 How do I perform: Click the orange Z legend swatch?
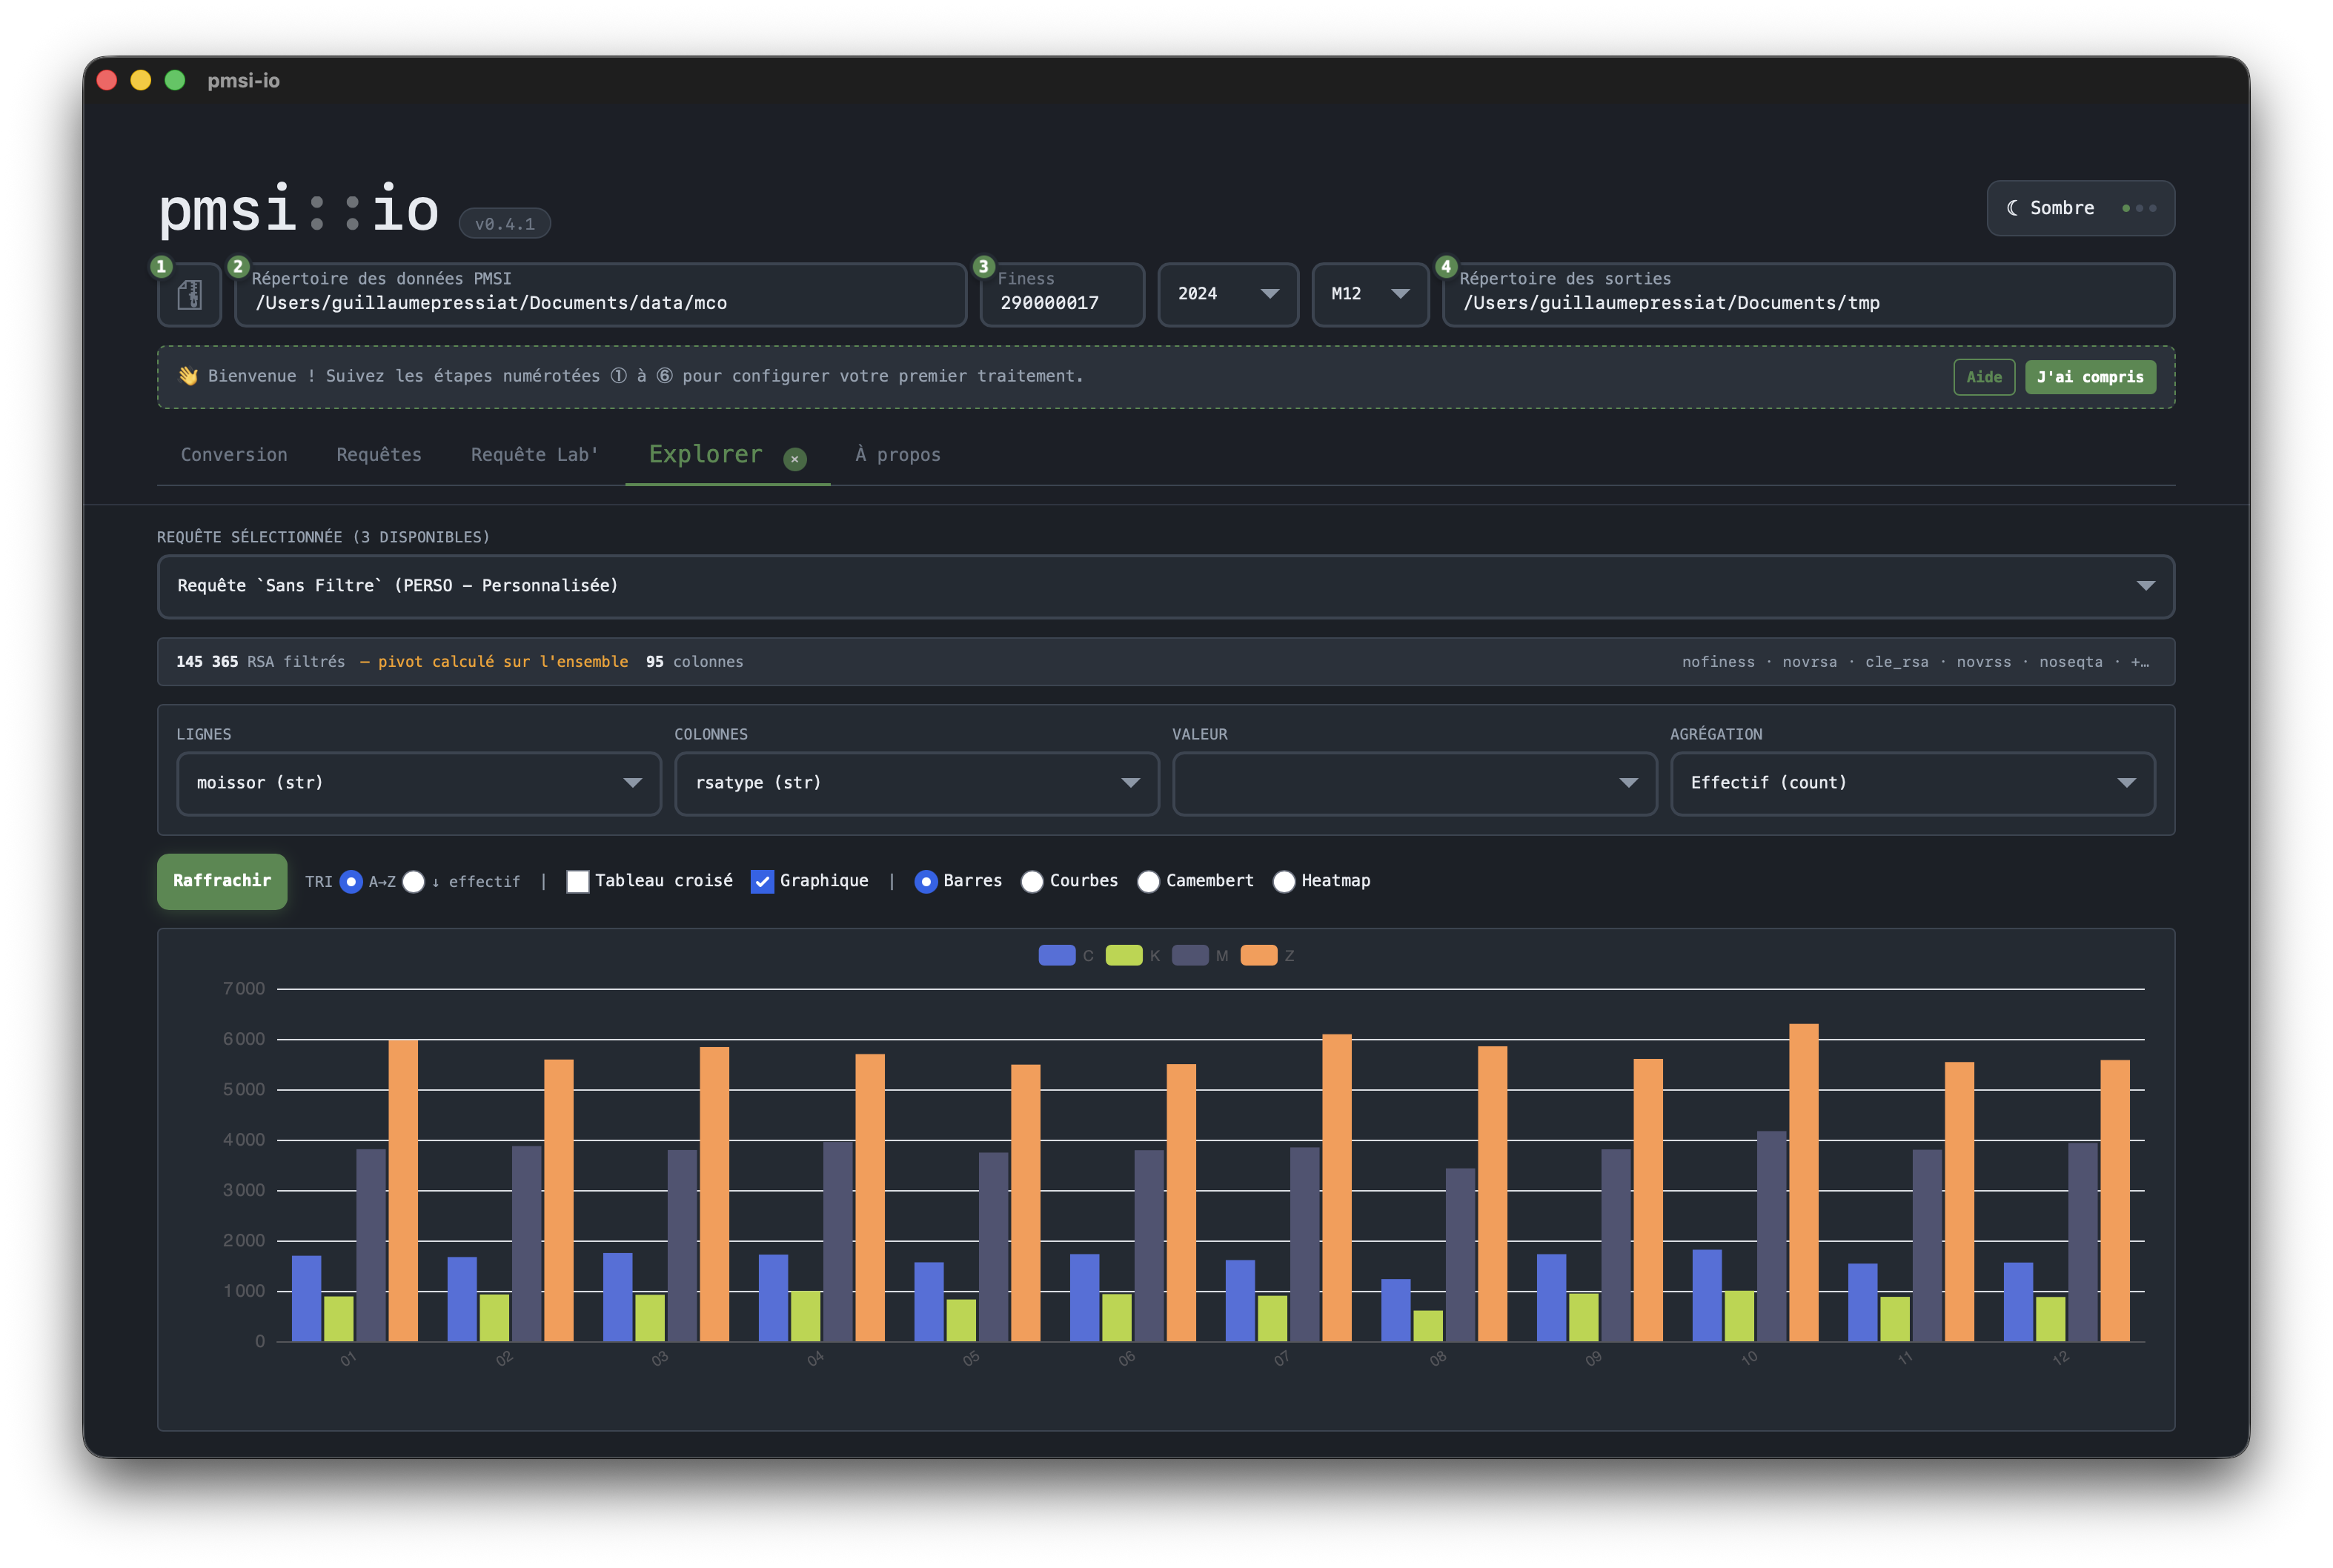point(1259,955)
